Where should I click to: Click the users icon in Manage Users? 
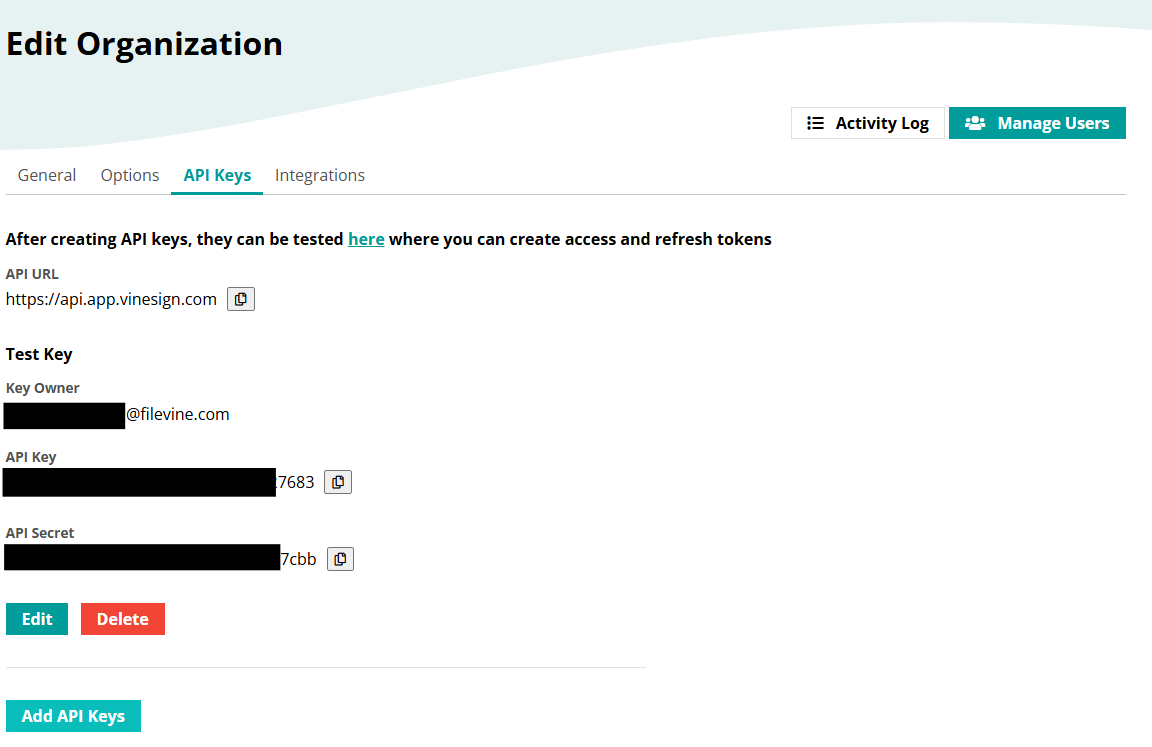[975, 123]
